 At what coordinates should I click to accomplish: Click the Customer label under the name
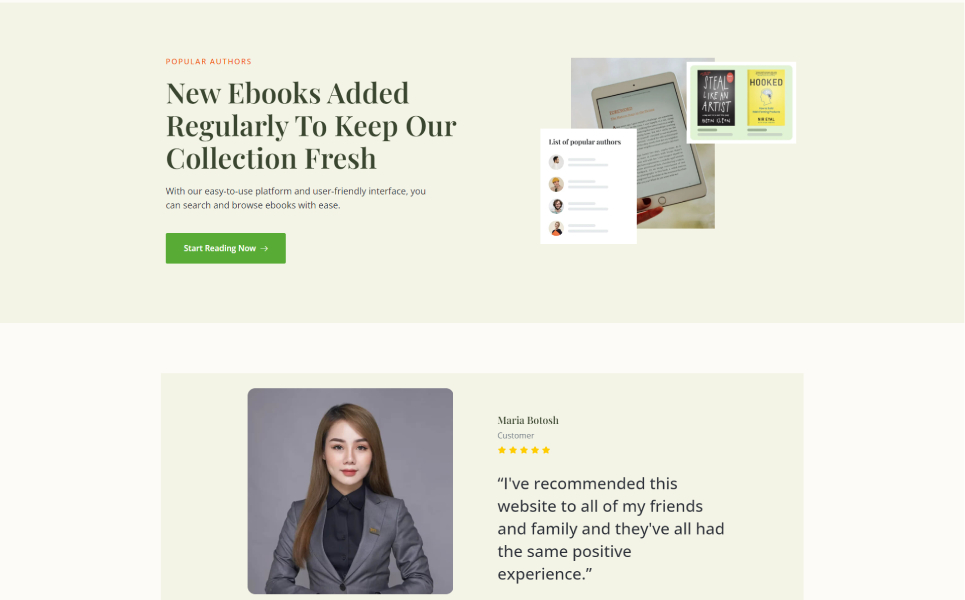tap(516, 436)
